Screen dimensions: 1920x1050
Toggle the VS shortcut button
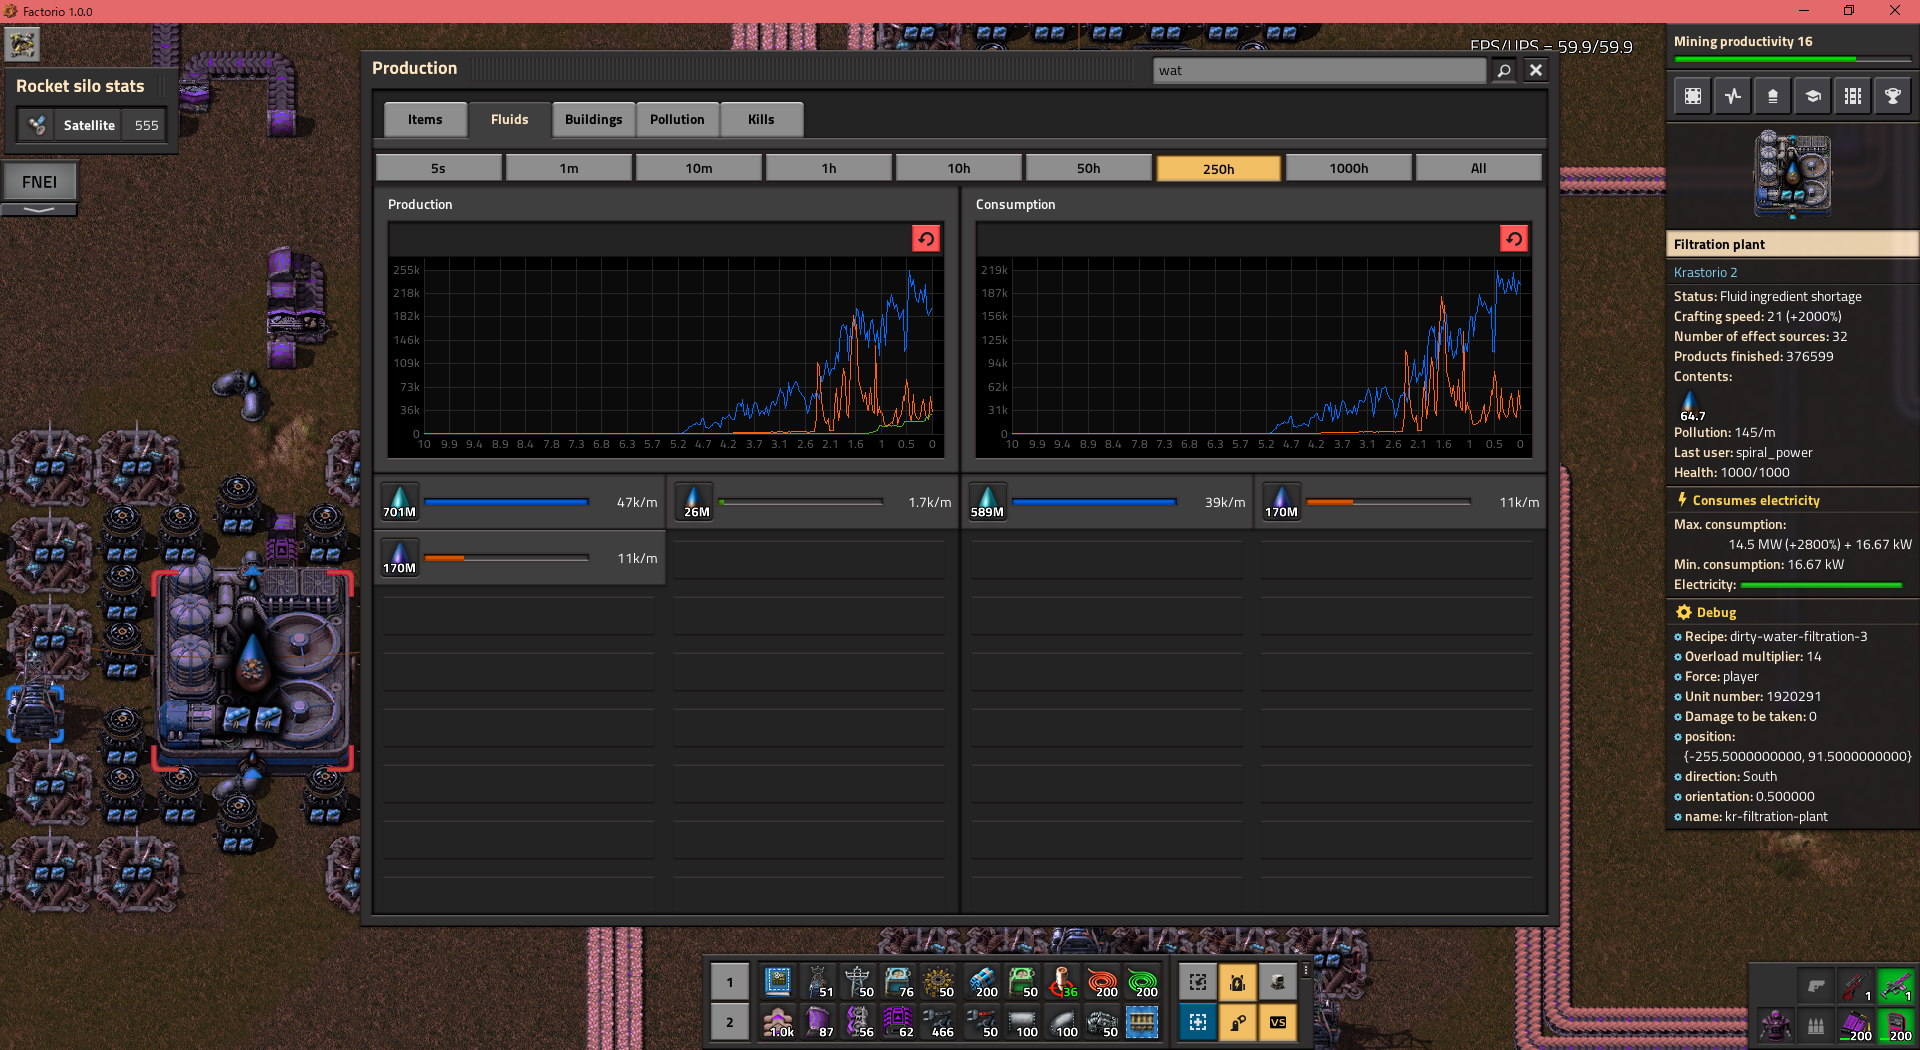click(x=1277, y=1022)
